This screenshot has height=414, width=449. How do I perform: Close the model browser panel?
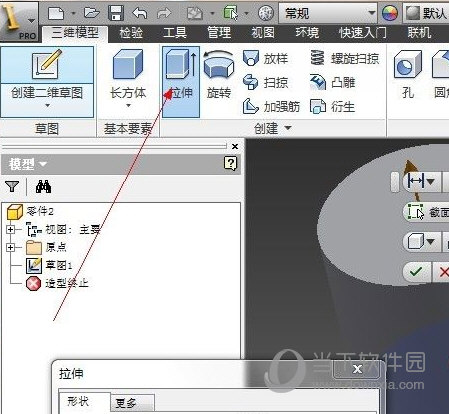pyautogui.click(x=235, y=146)
